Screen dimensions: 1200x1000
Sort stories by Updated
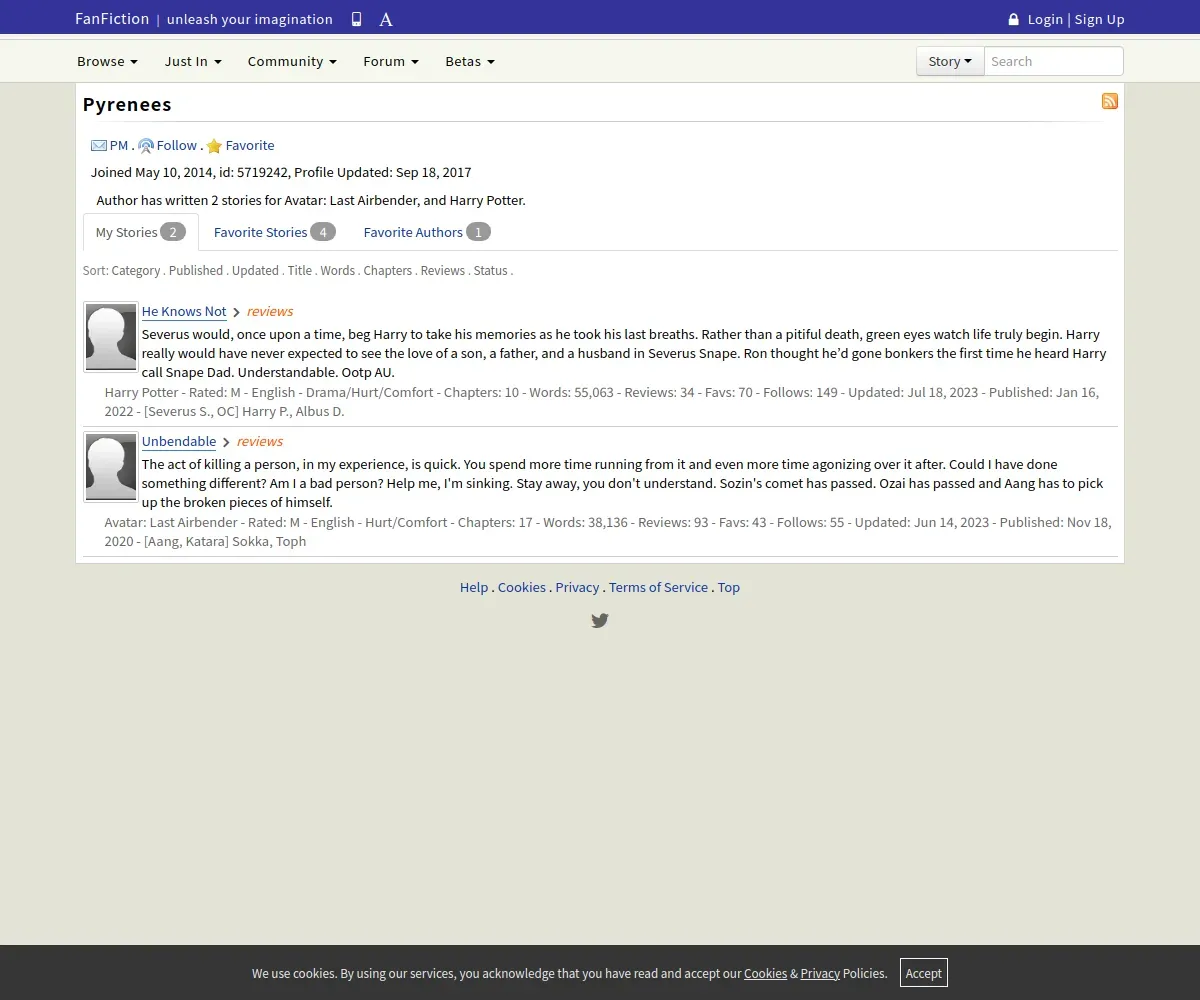coord(255,271)
